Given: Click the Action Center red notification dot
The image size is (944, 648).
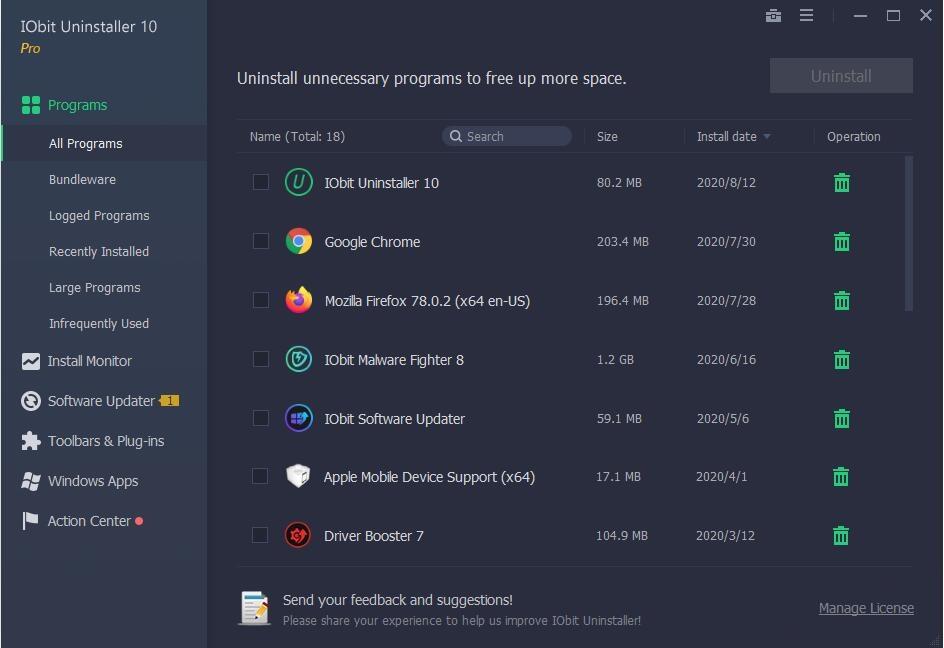Looking at the screenshot, I should coord(139,521).
